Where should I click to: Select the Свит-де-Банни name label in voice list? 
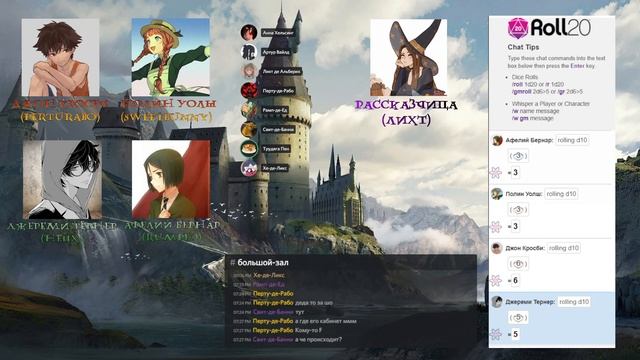click(x=278, y=130)
